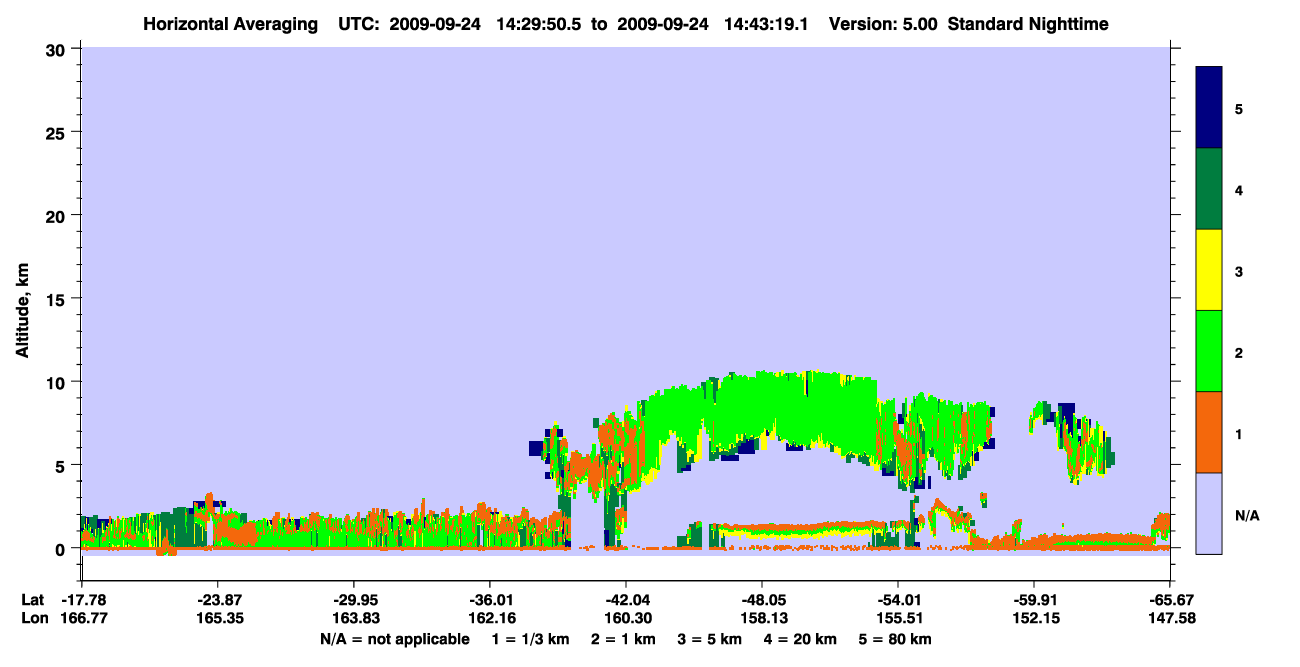Click the colorbar label '3'
The width and height of the screenshot is (1300, 667).
1238,271
